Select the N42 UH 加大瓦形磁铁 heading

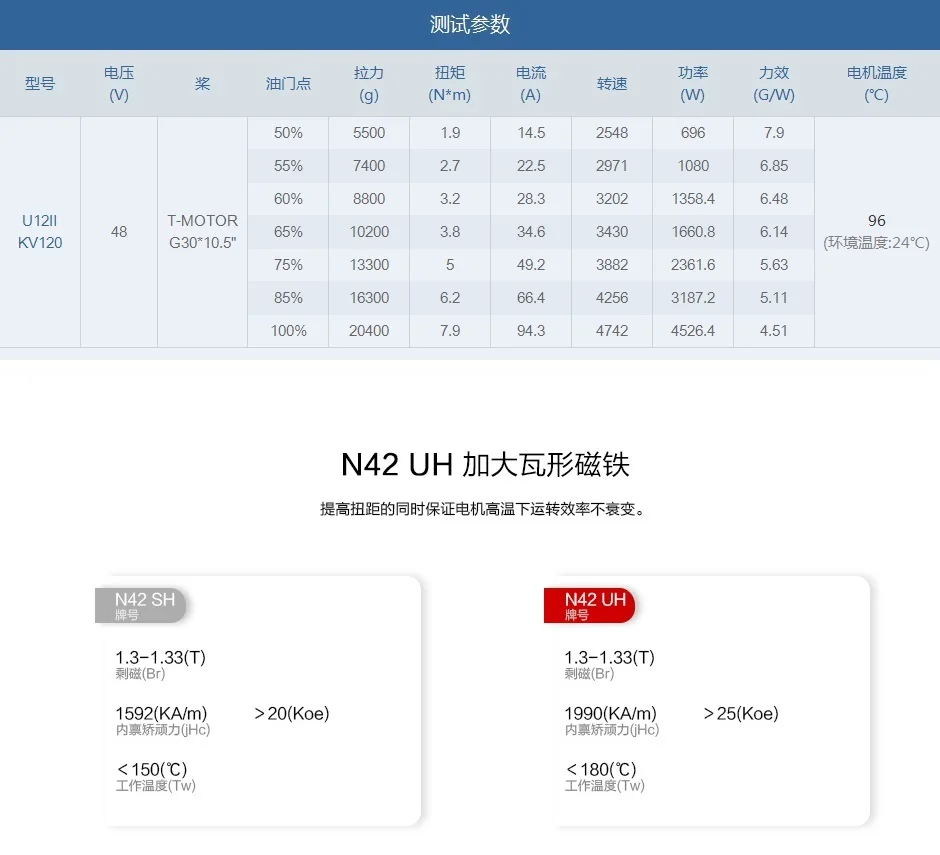485,465
